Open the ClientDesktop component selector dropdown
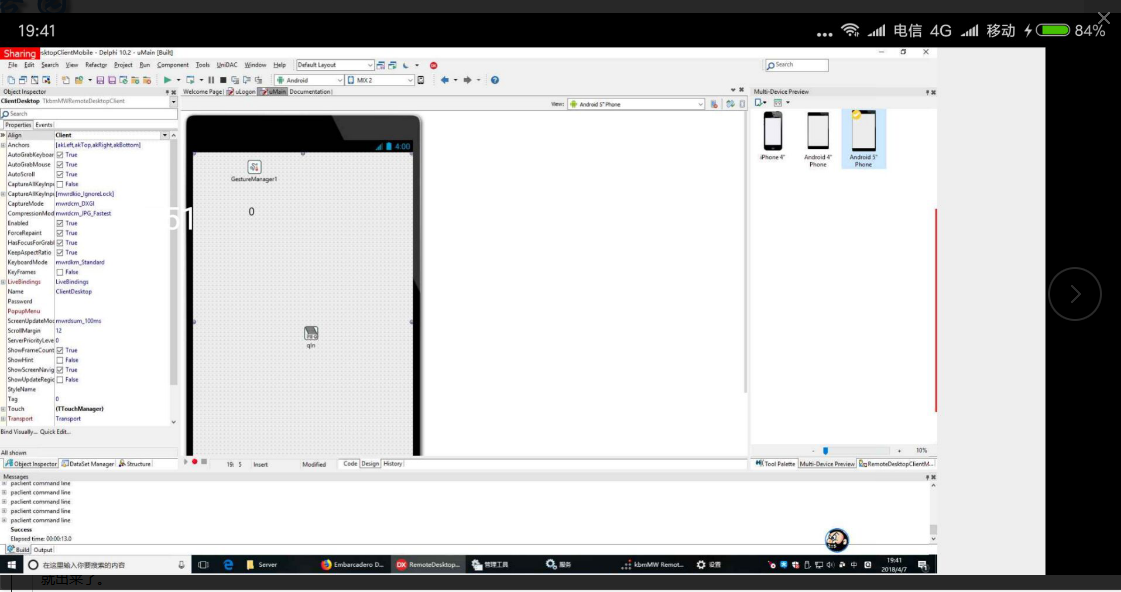Image resolution: width=1121 pixels, height=592 pixels. 173,102
